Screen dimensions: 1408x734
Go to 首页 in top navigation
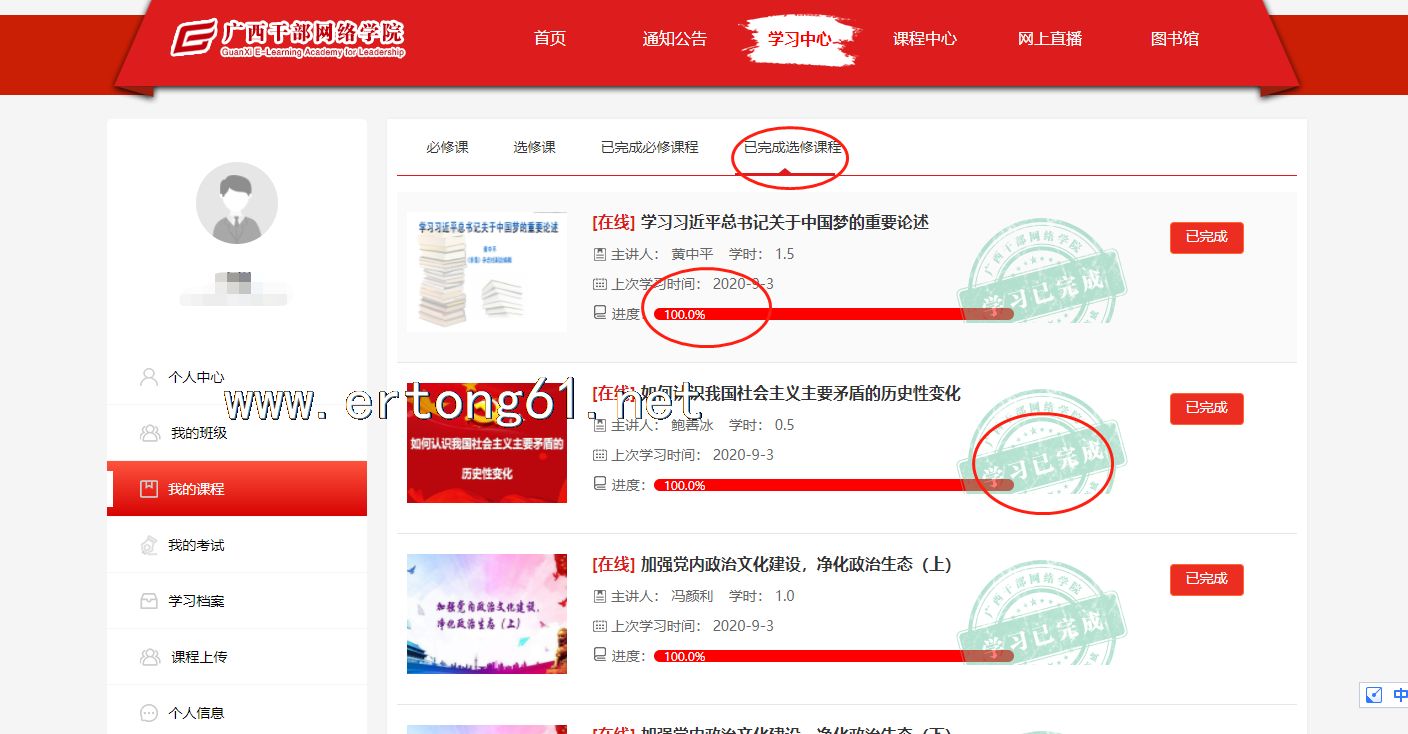pos(550,39)
